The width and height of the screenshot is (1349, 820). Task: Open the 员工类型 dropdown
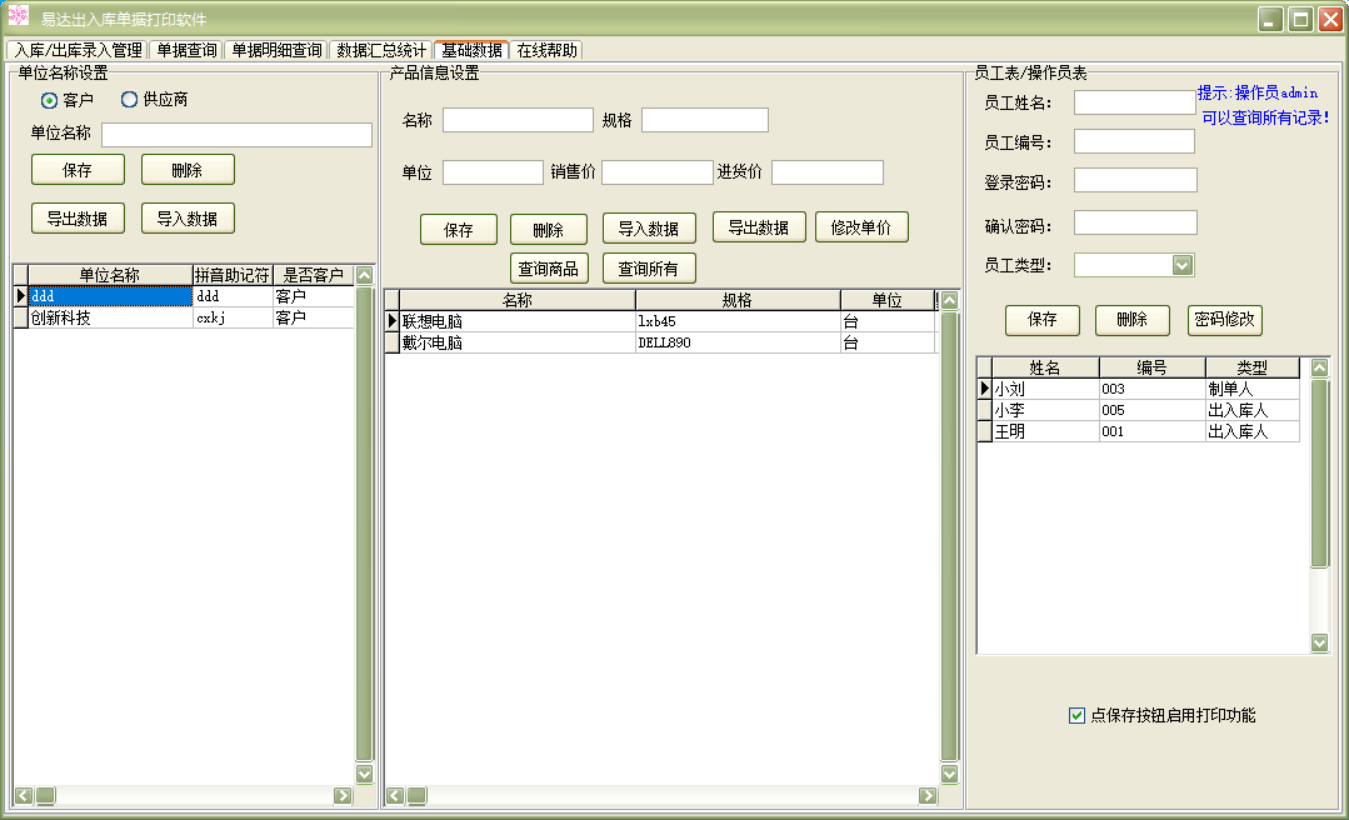tap(1183, 265)
